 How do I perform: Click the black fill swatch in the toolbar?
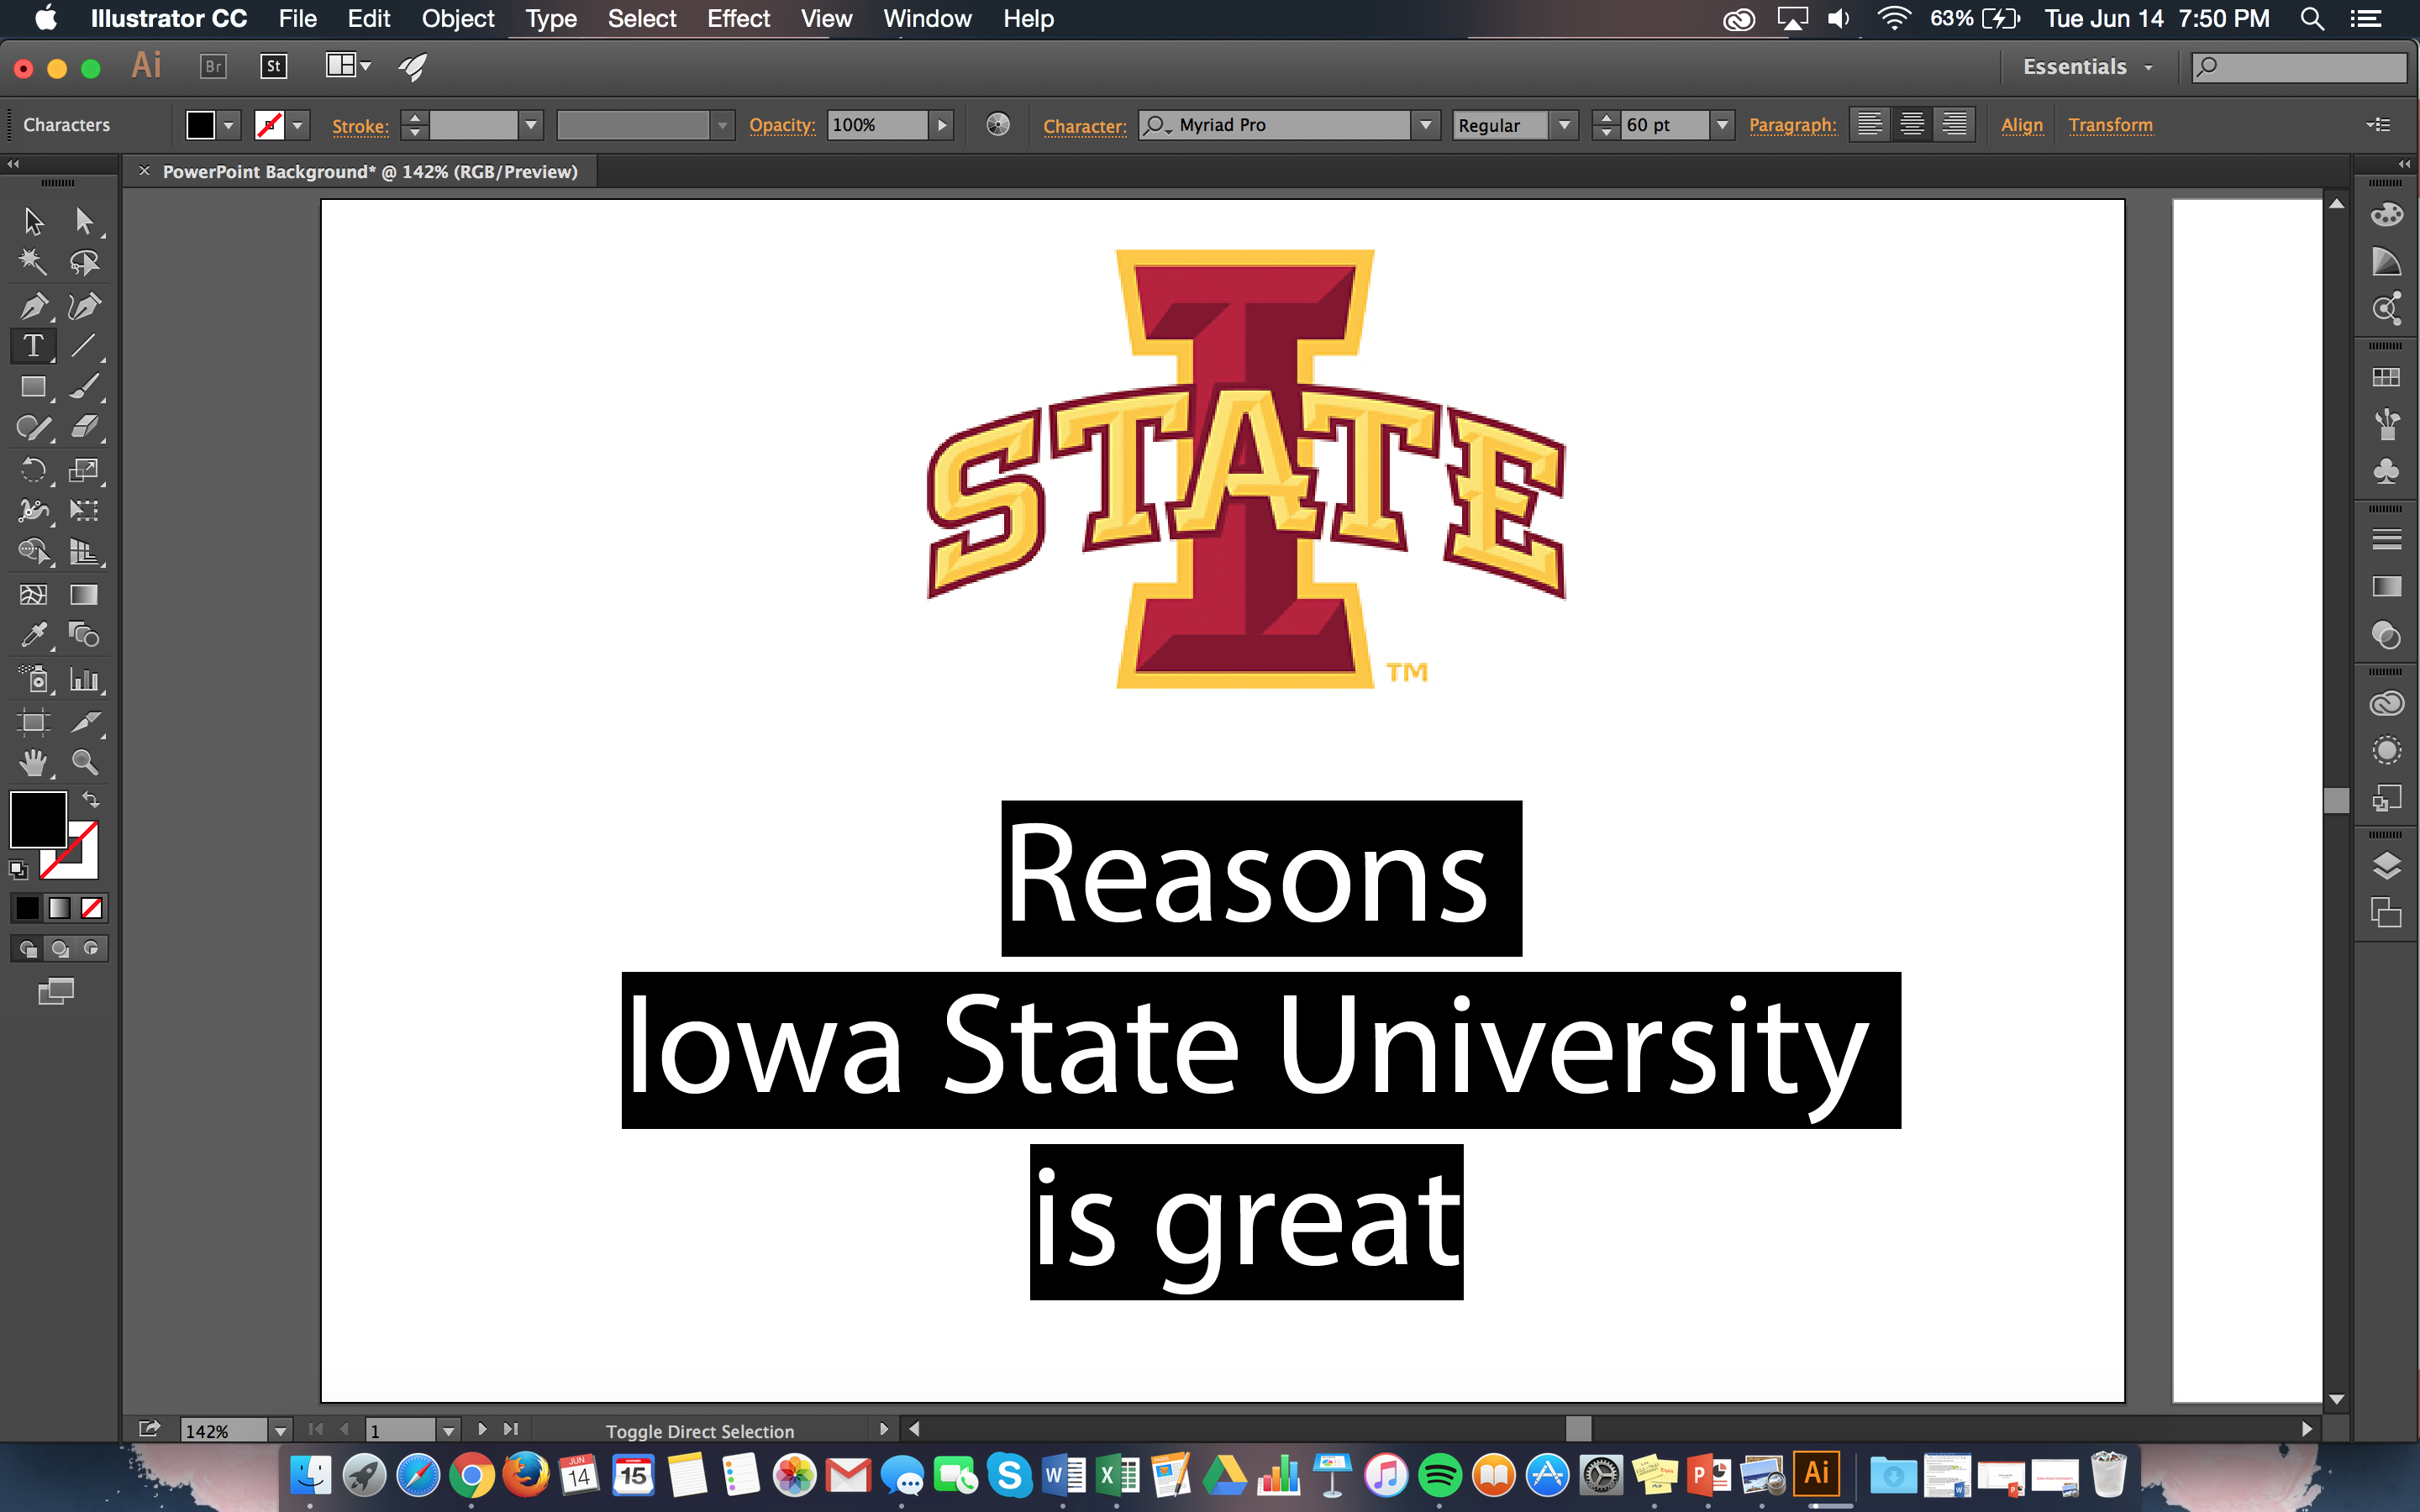201,124
